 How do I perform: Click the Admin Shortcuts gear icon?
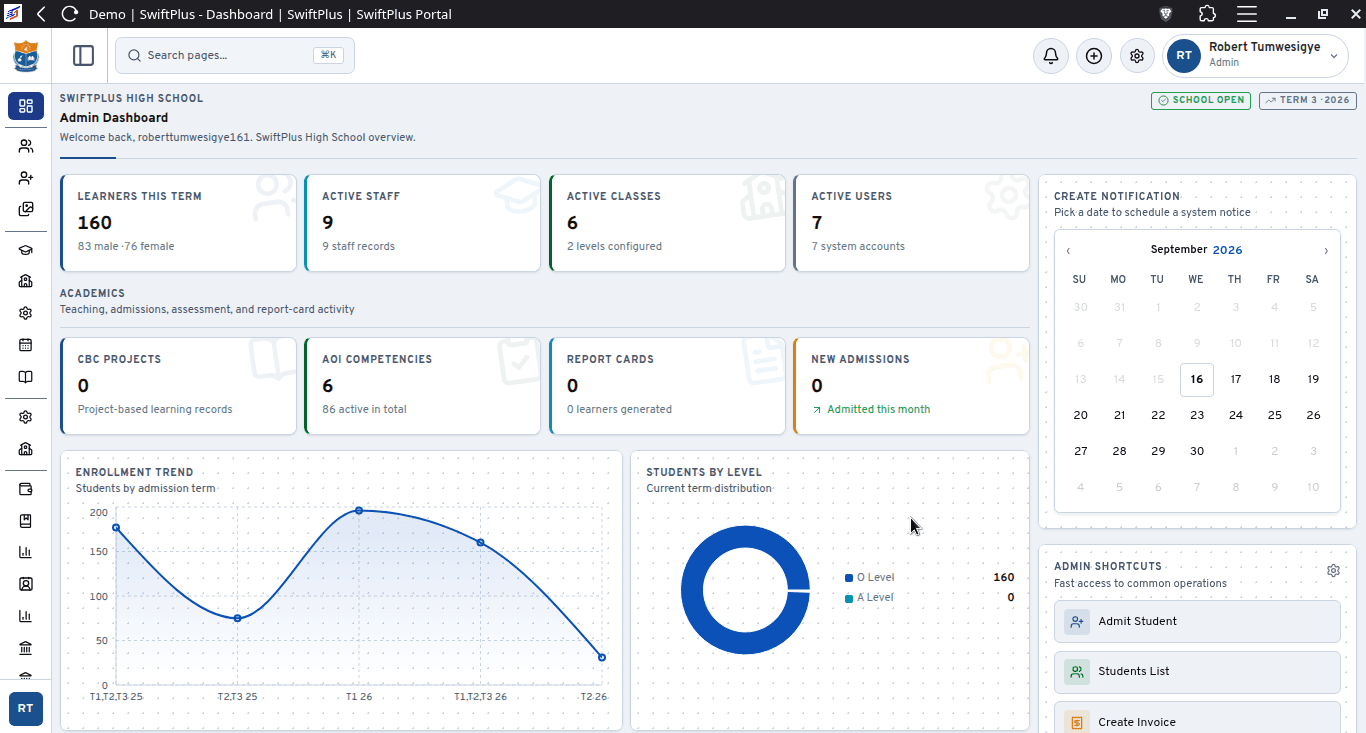click(1333, 570)
